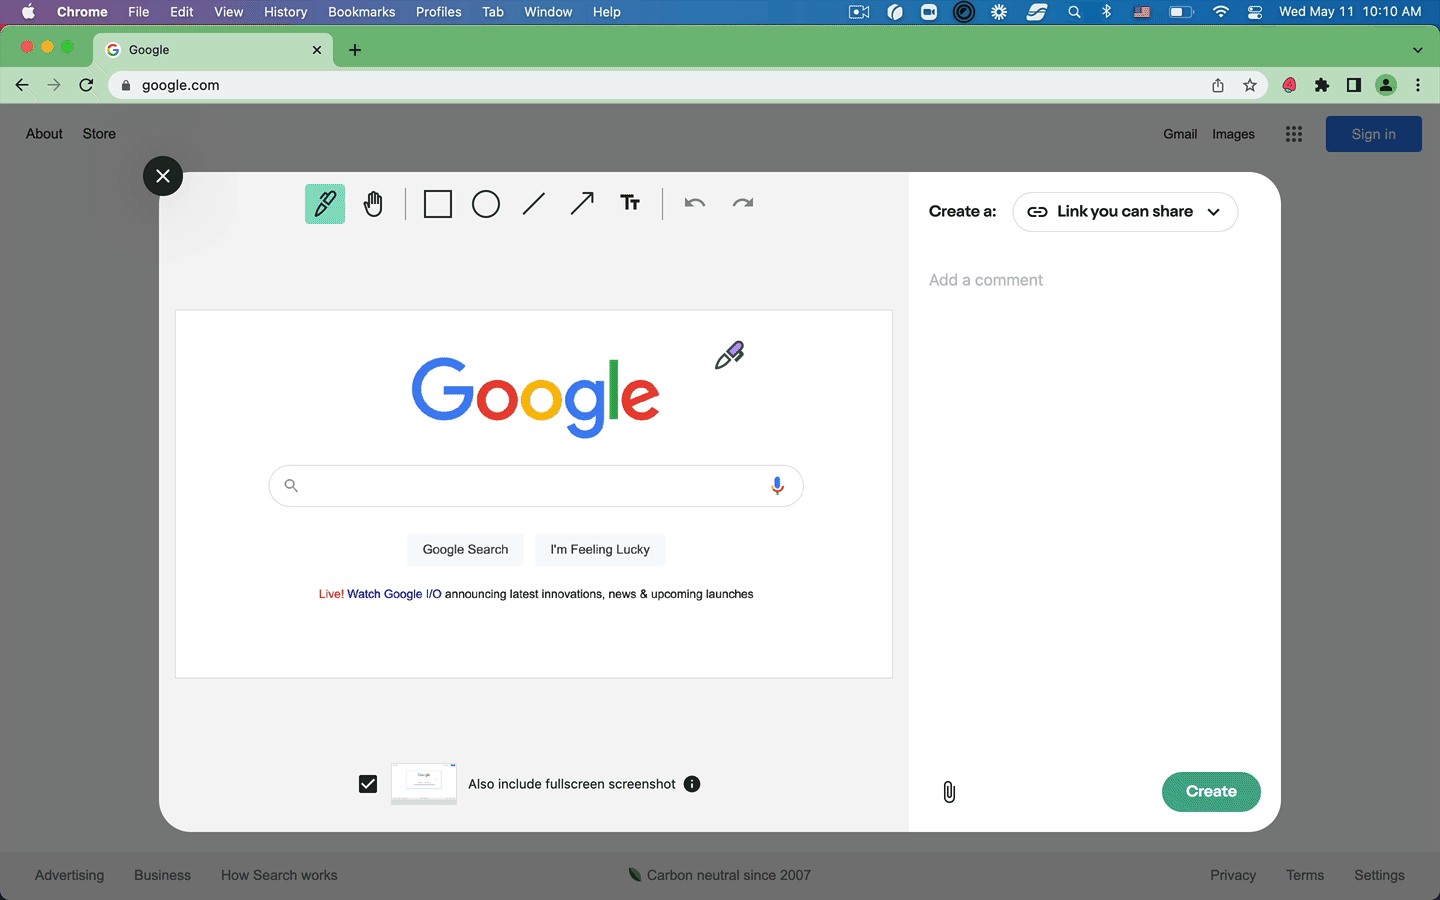The height and width of the screenshot is (900, 1440).
Task: Attach a file using the paperclip
Action: (x=948, y=791)
